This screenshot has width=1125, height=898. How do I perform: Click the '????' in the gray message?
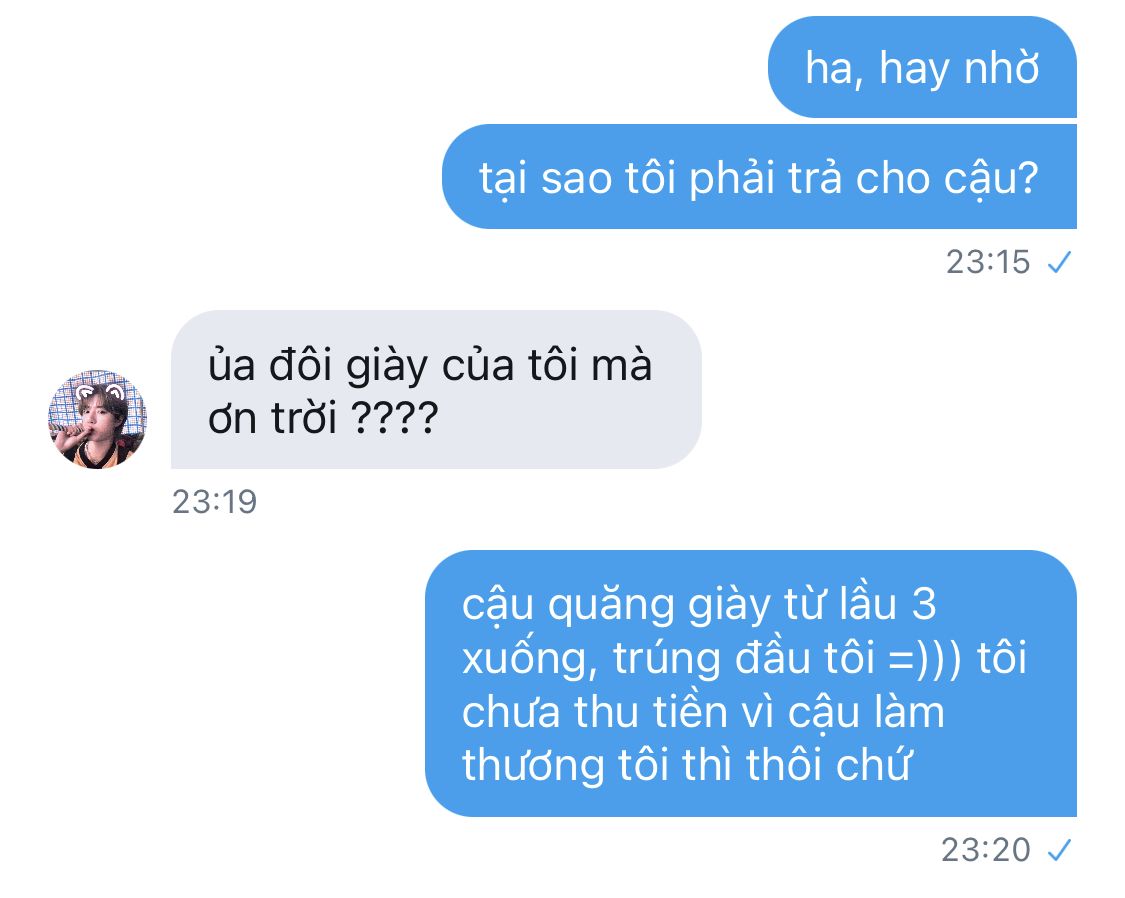pyautogui.click(x=395, y=418)
